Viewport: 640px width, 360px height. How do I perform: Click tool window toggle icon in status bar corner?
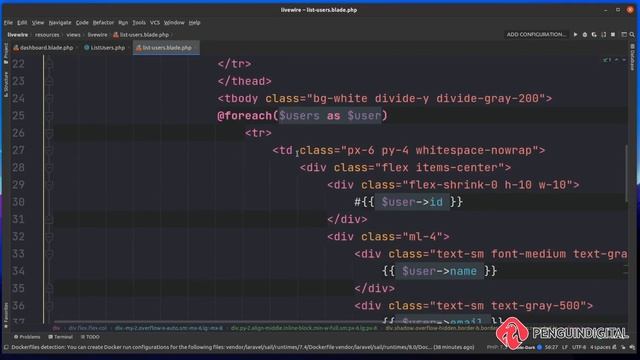[x=6, y=347]
